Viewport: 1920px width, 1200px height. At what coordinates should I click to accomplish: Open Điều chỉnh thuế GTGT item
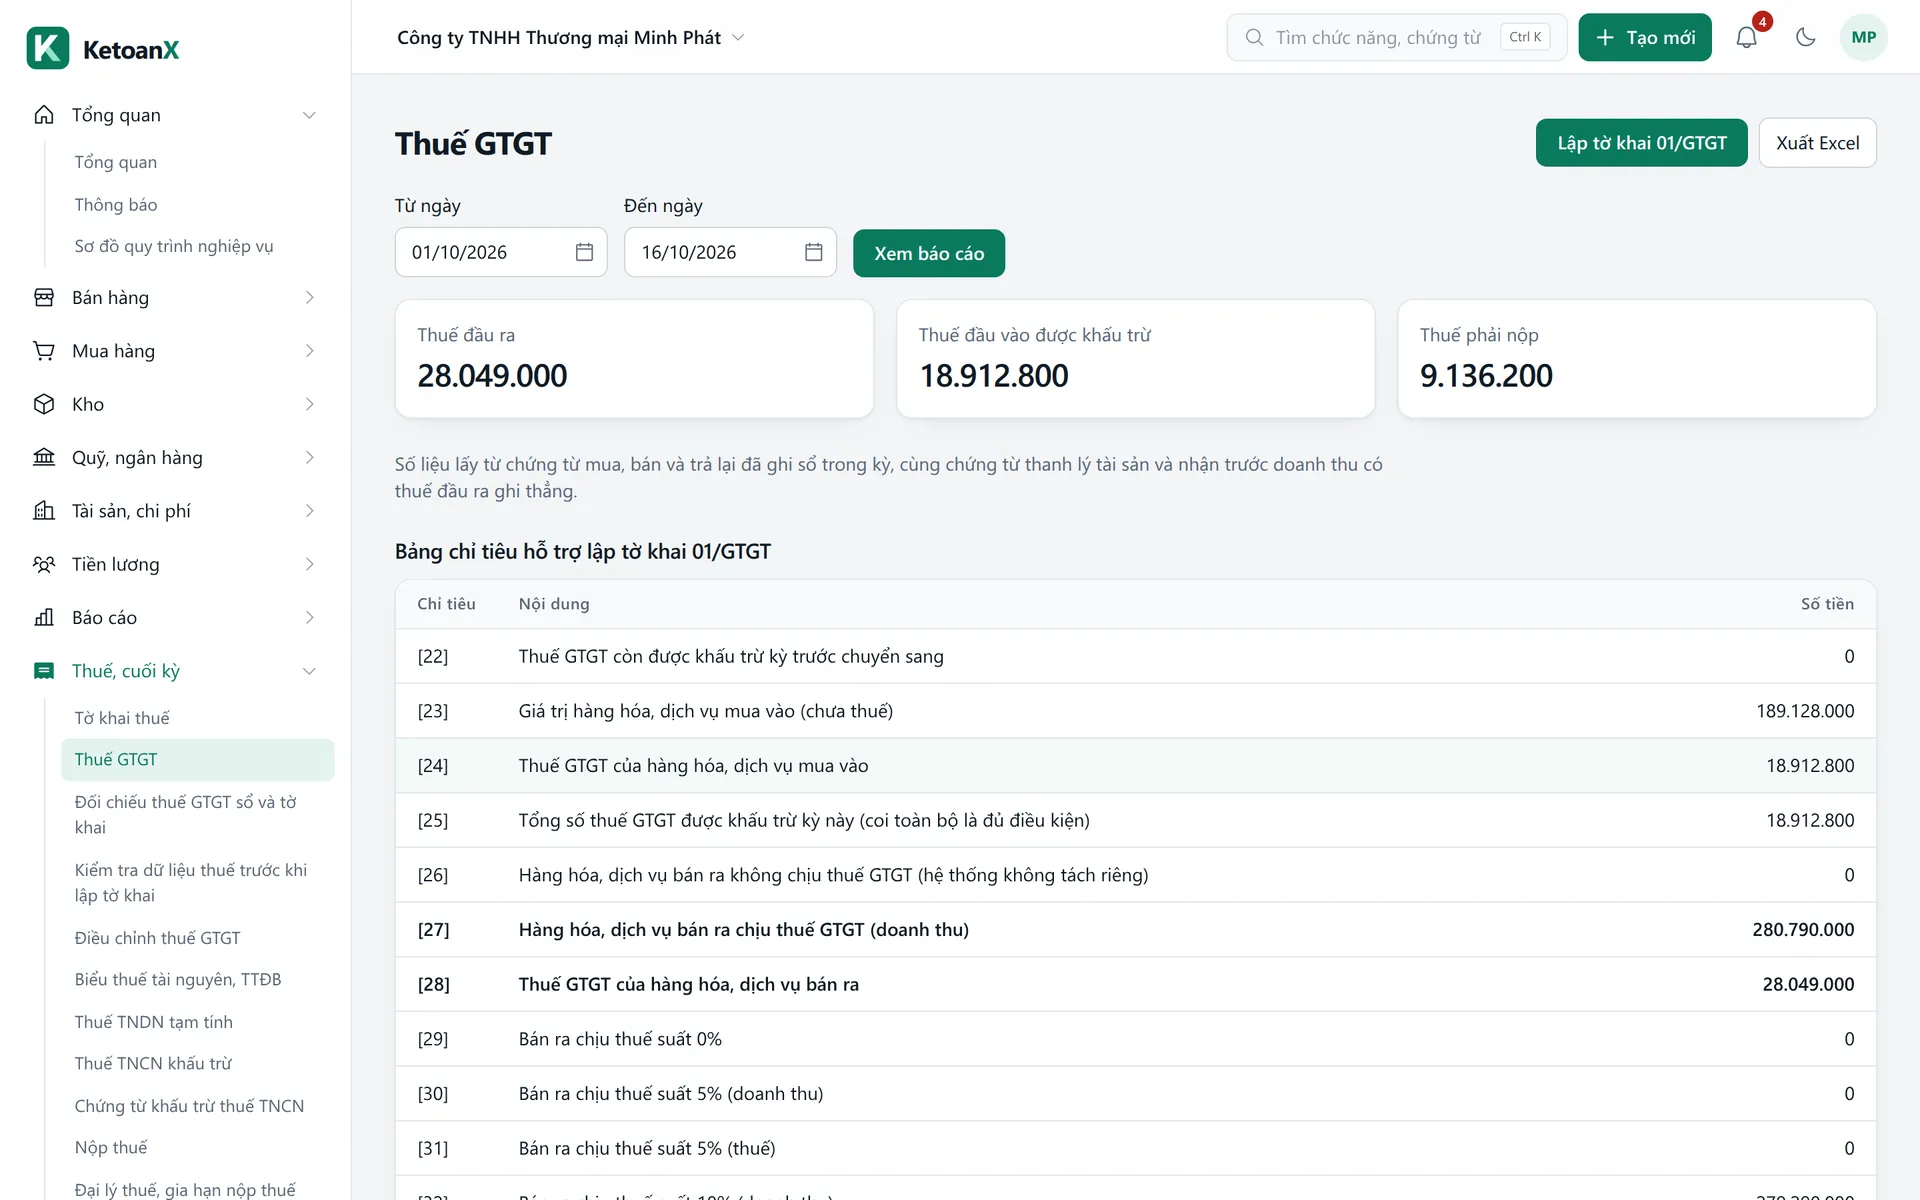tap(197, 938)
